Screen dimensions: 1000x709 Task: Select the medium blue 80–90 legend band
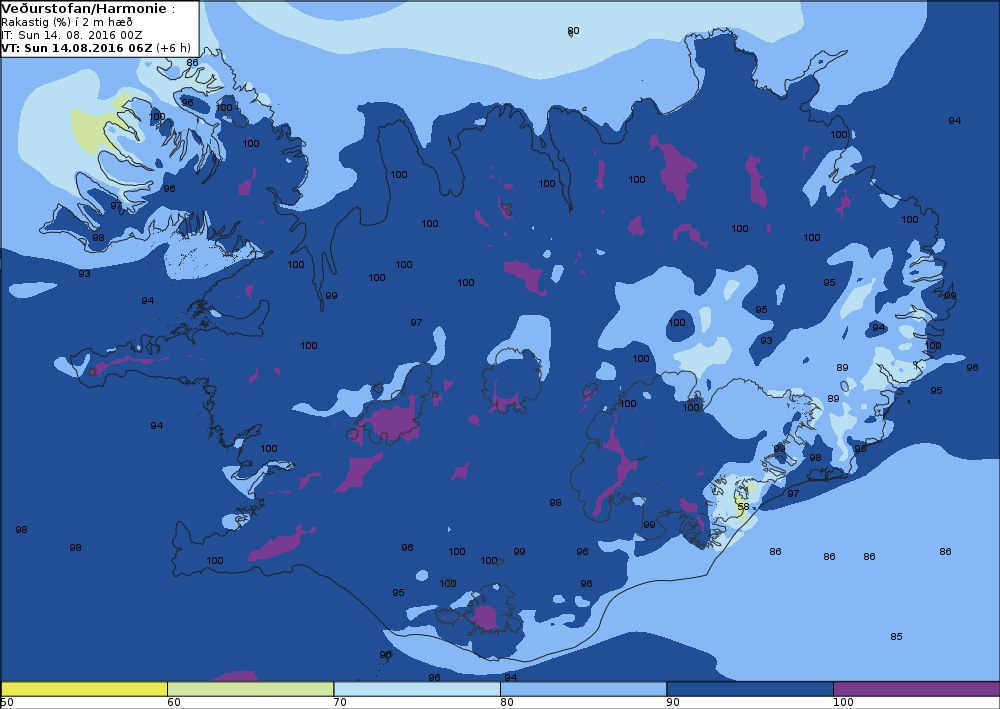[x=583, y=689]
